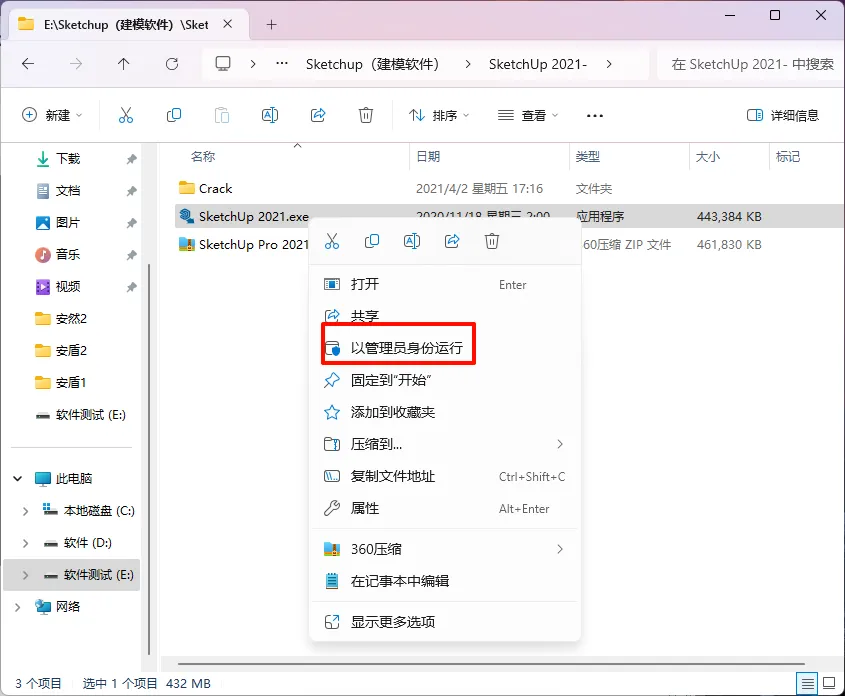
Task: Select 以管理员身份运行 in context menu
Action: [445, 348]
